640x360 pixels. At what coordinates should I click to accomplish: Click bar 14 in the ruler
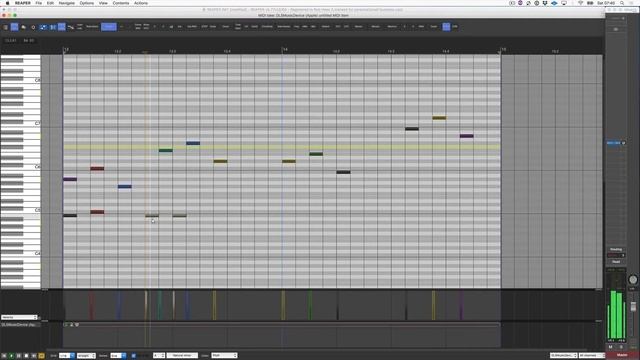click(285, 49)
